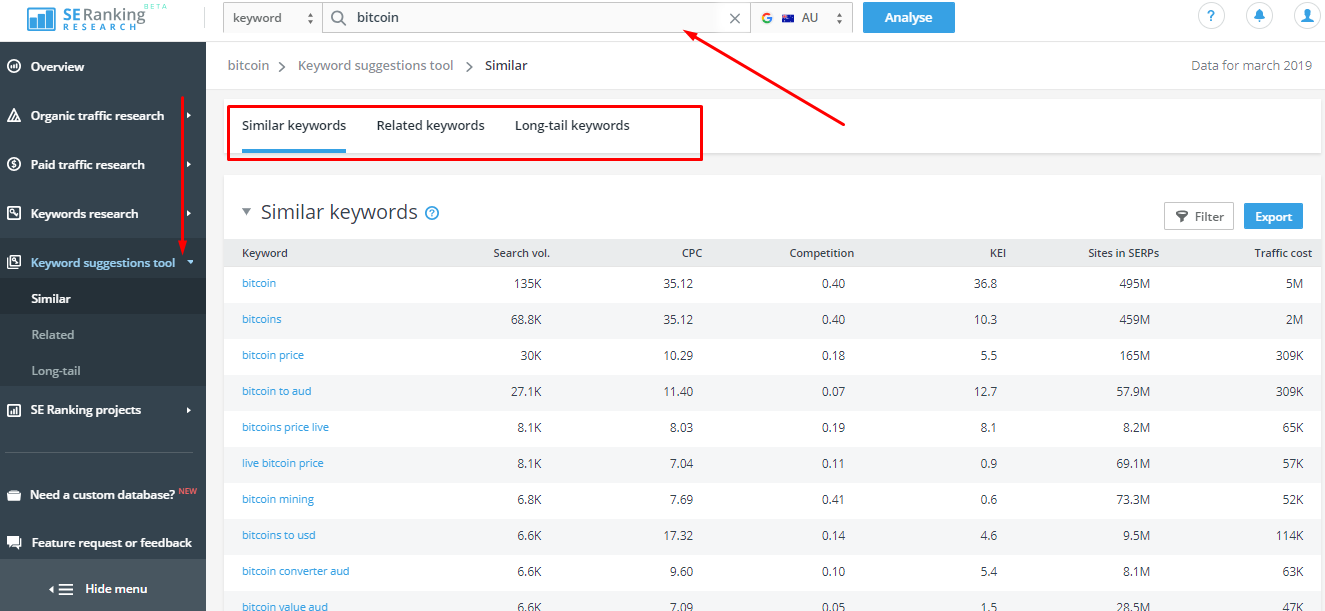
Task: Sort by Keyword column header
Action: click(265, 253)
